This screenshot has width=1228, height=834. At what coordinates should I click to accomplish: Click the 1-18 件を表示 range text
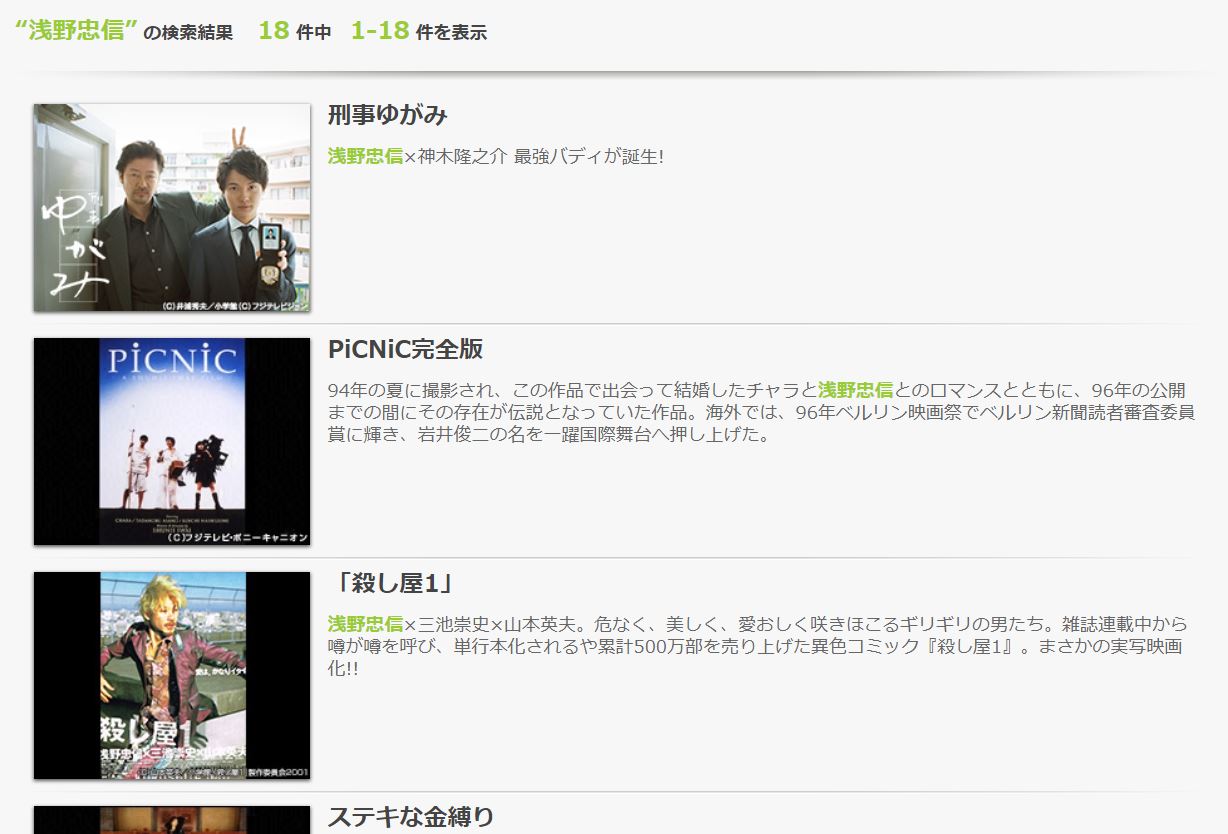[x=419, y=31]
